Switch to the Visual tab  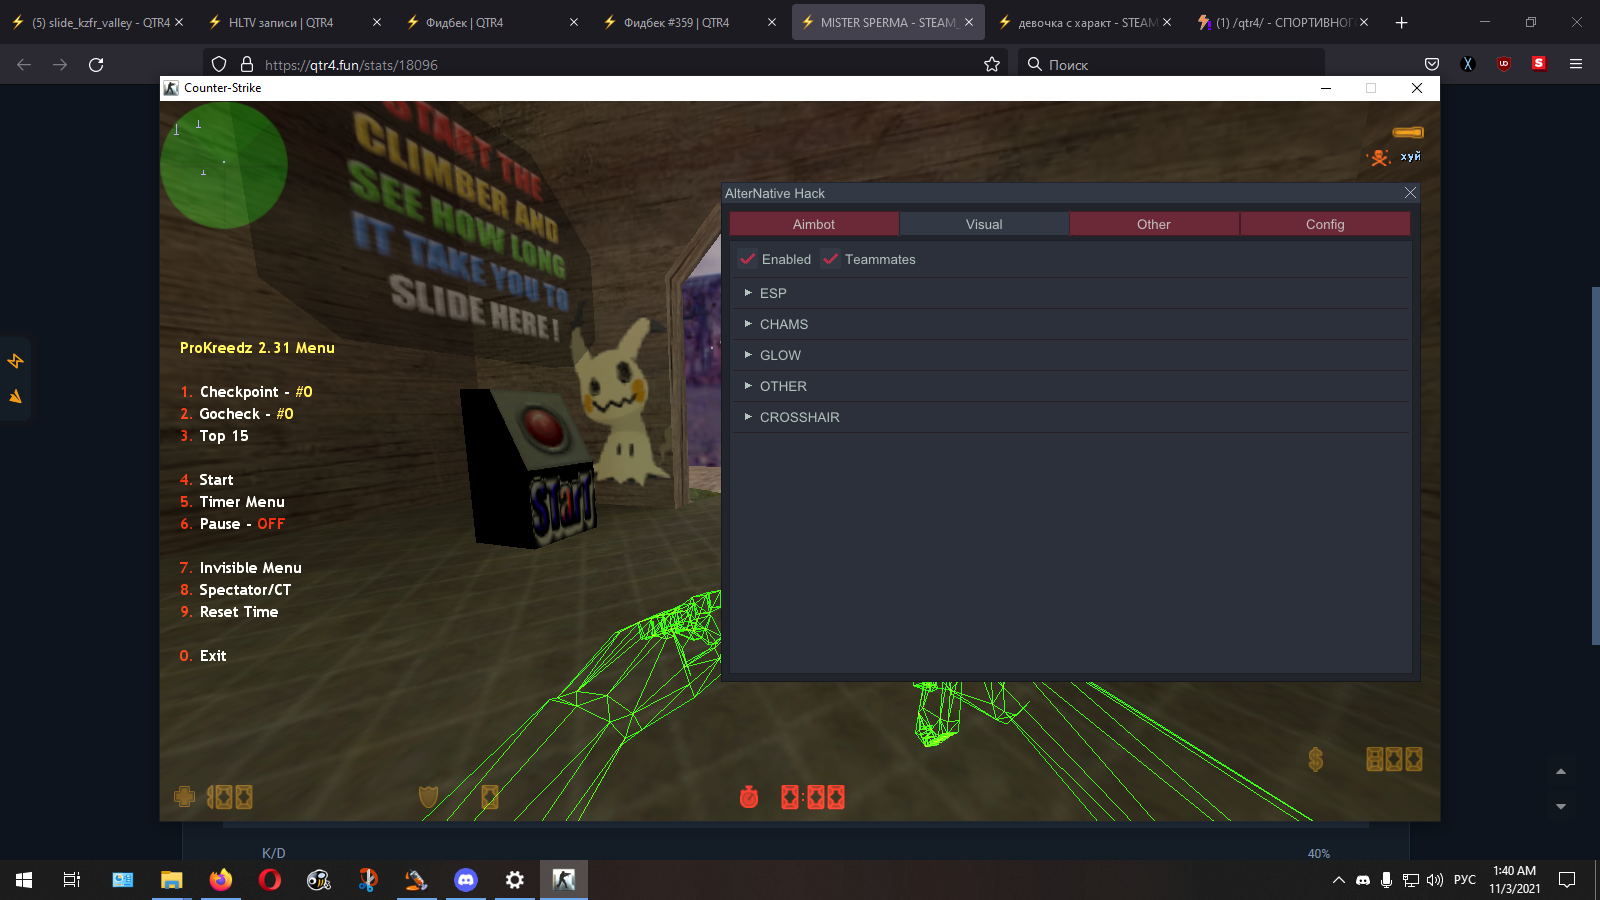984,224
